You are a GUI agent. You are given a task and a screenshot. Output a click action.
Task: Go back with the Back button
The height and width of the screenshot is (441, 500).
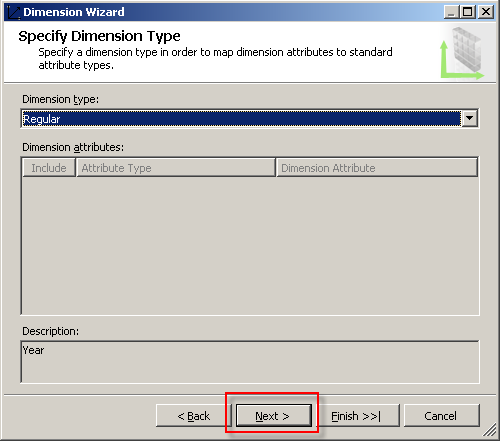coord(194,416)
